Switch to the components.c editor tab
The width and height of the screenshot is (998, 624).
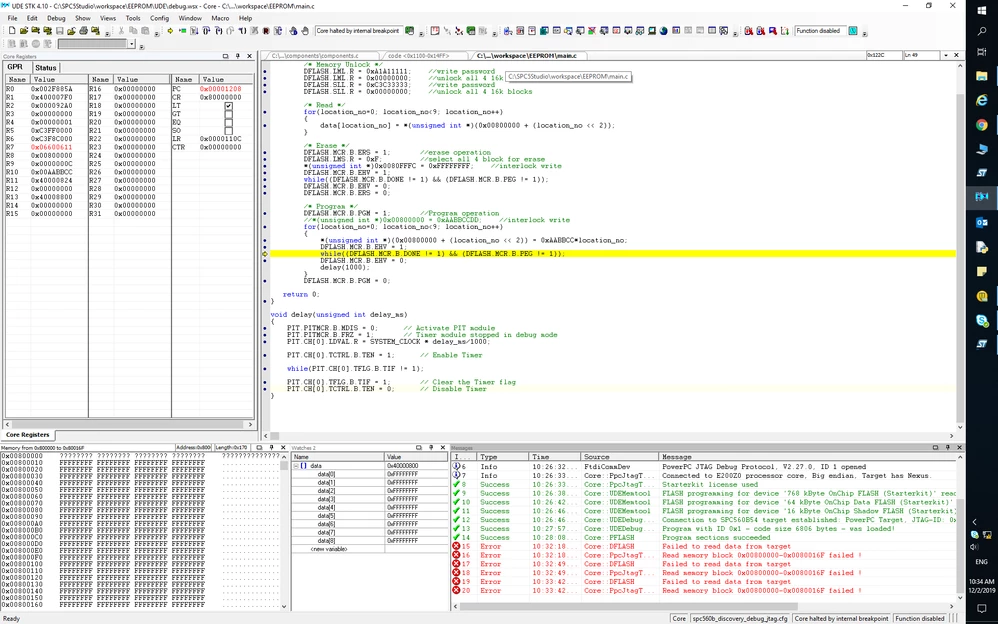(x=314, y=56)
